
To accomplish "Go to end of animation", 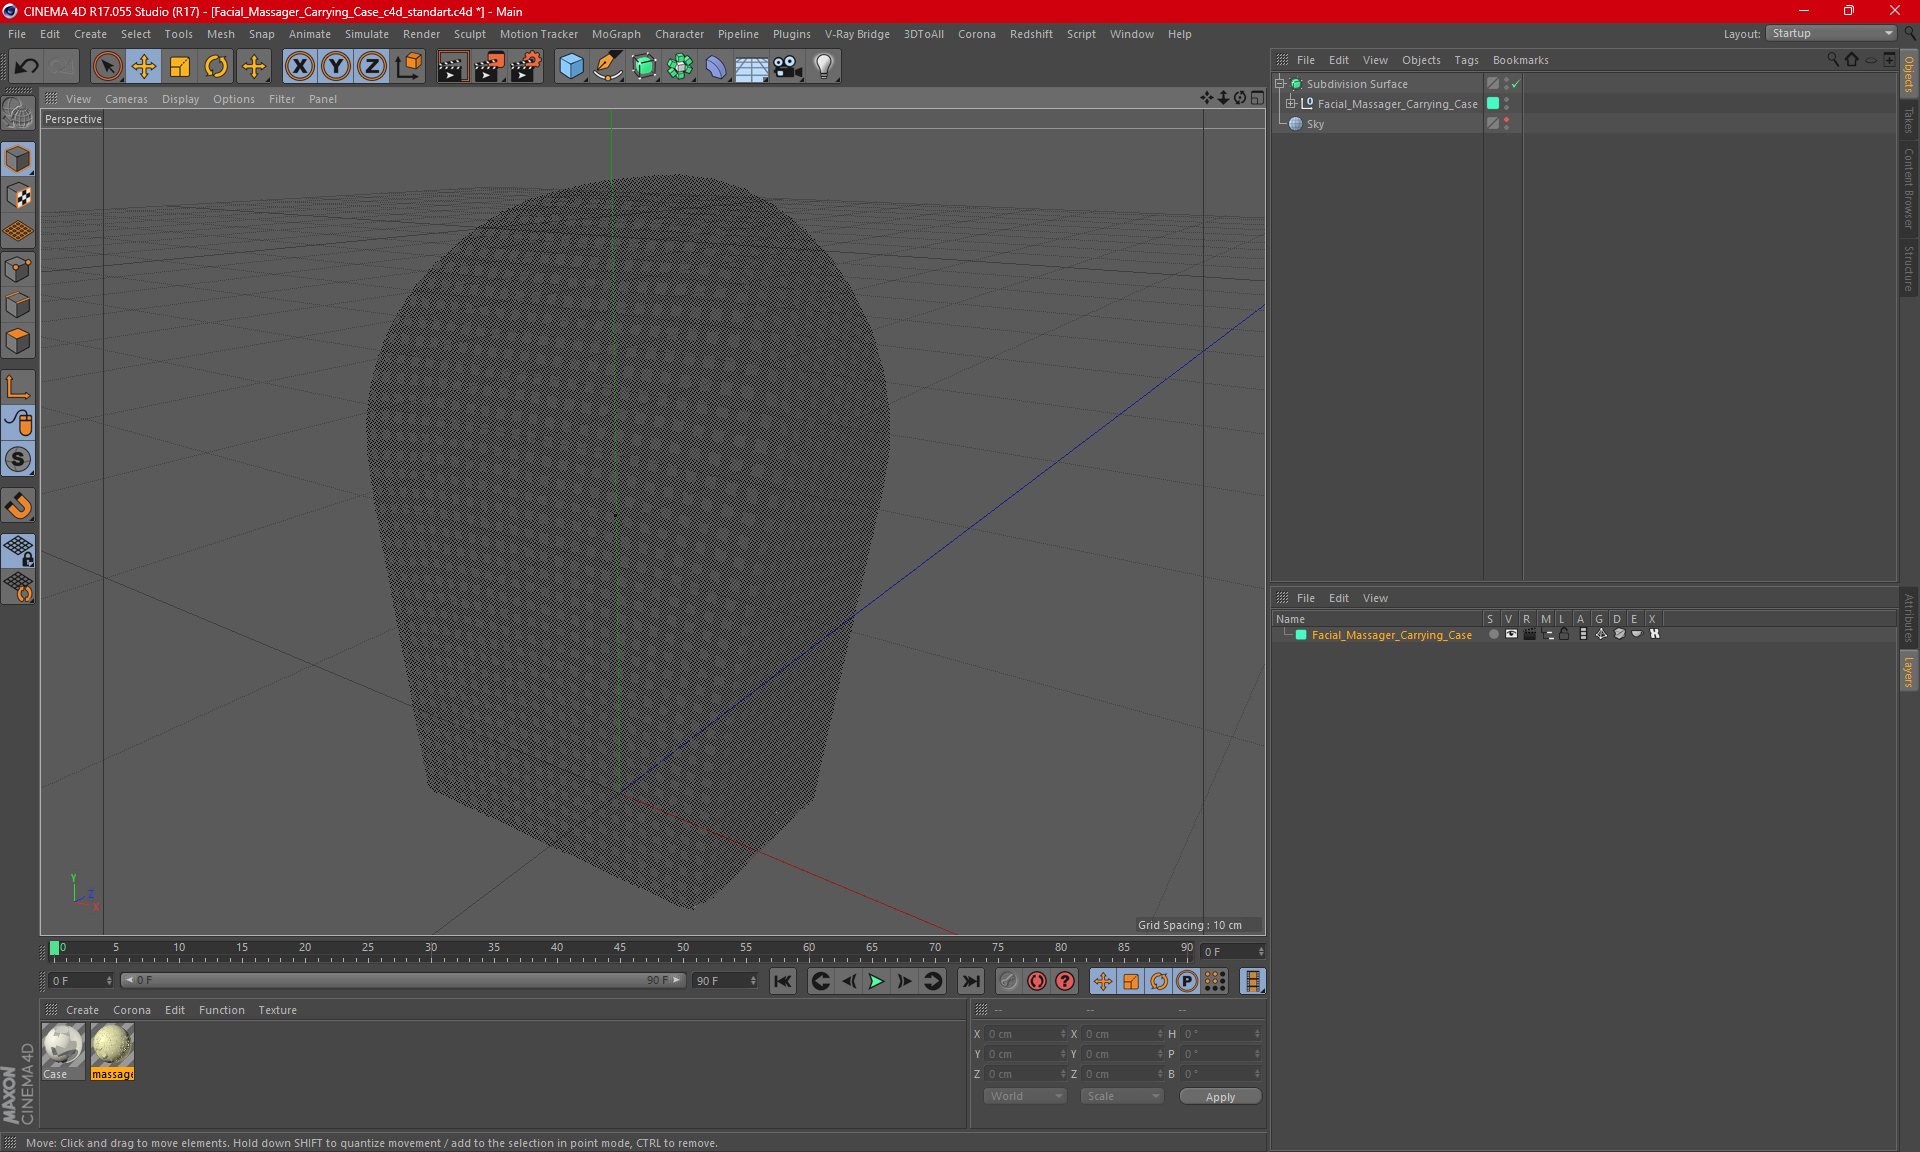I will point(970,981).
